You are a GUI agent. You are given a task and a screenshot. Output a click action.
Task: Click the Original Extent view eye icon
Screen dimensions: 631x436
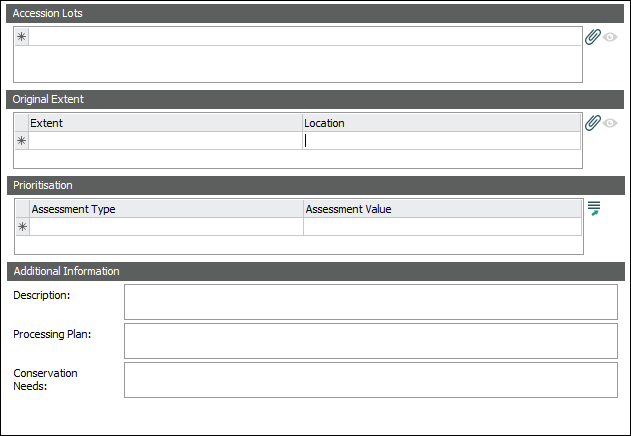click(x=610, y=123)
